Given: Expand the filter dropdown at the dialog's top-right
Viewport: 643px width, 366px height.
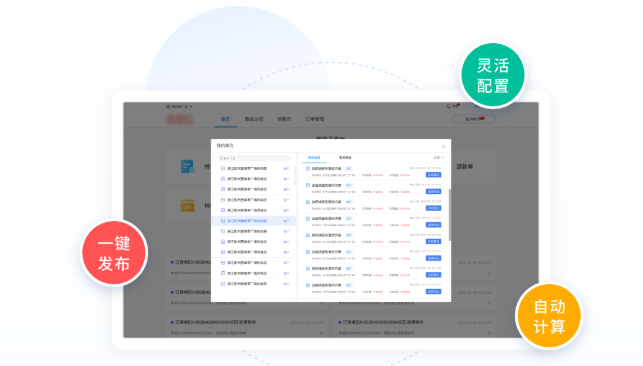Looking at the screenshot, I should tap(439, 158).
